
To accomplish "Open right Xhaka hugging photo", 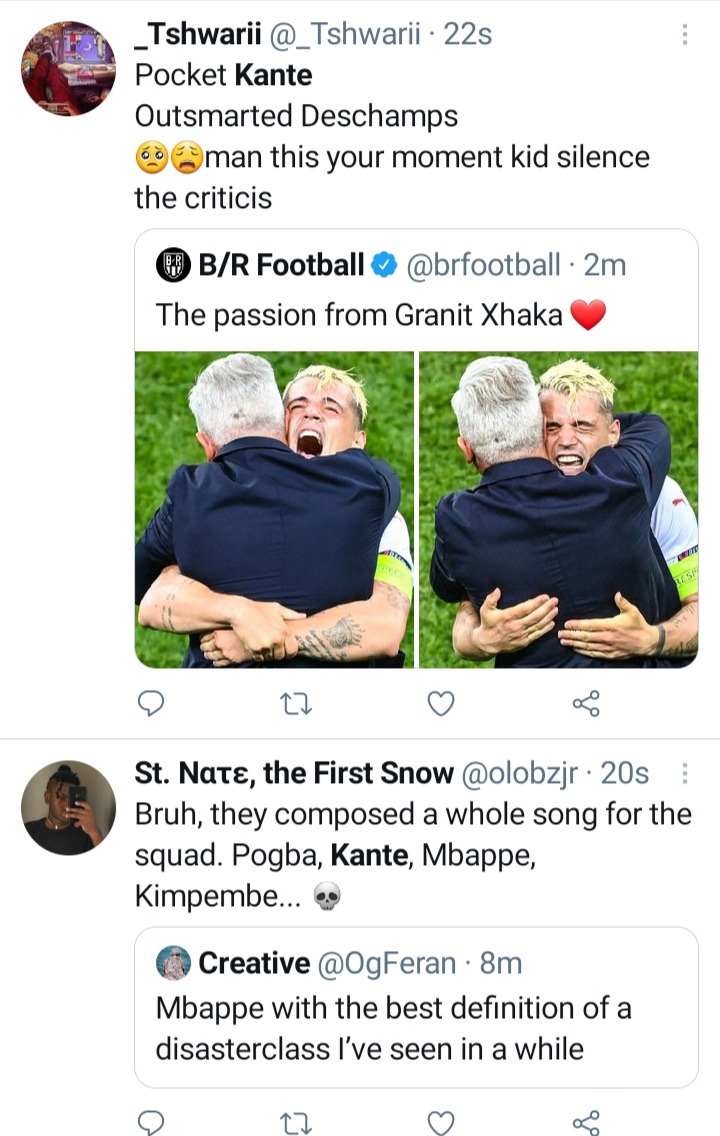I will (558, 509).
